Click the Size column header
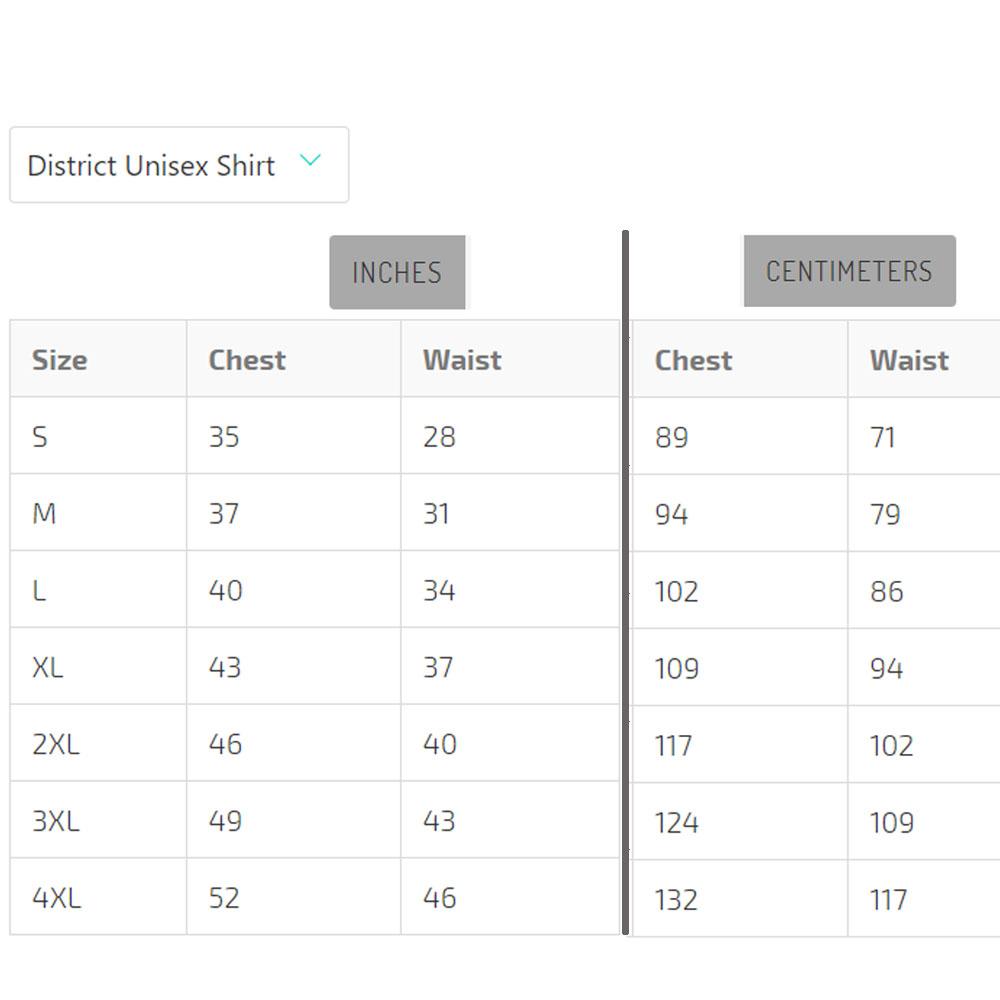This screenshot has height=1000, width=1000. coord(60,360)
